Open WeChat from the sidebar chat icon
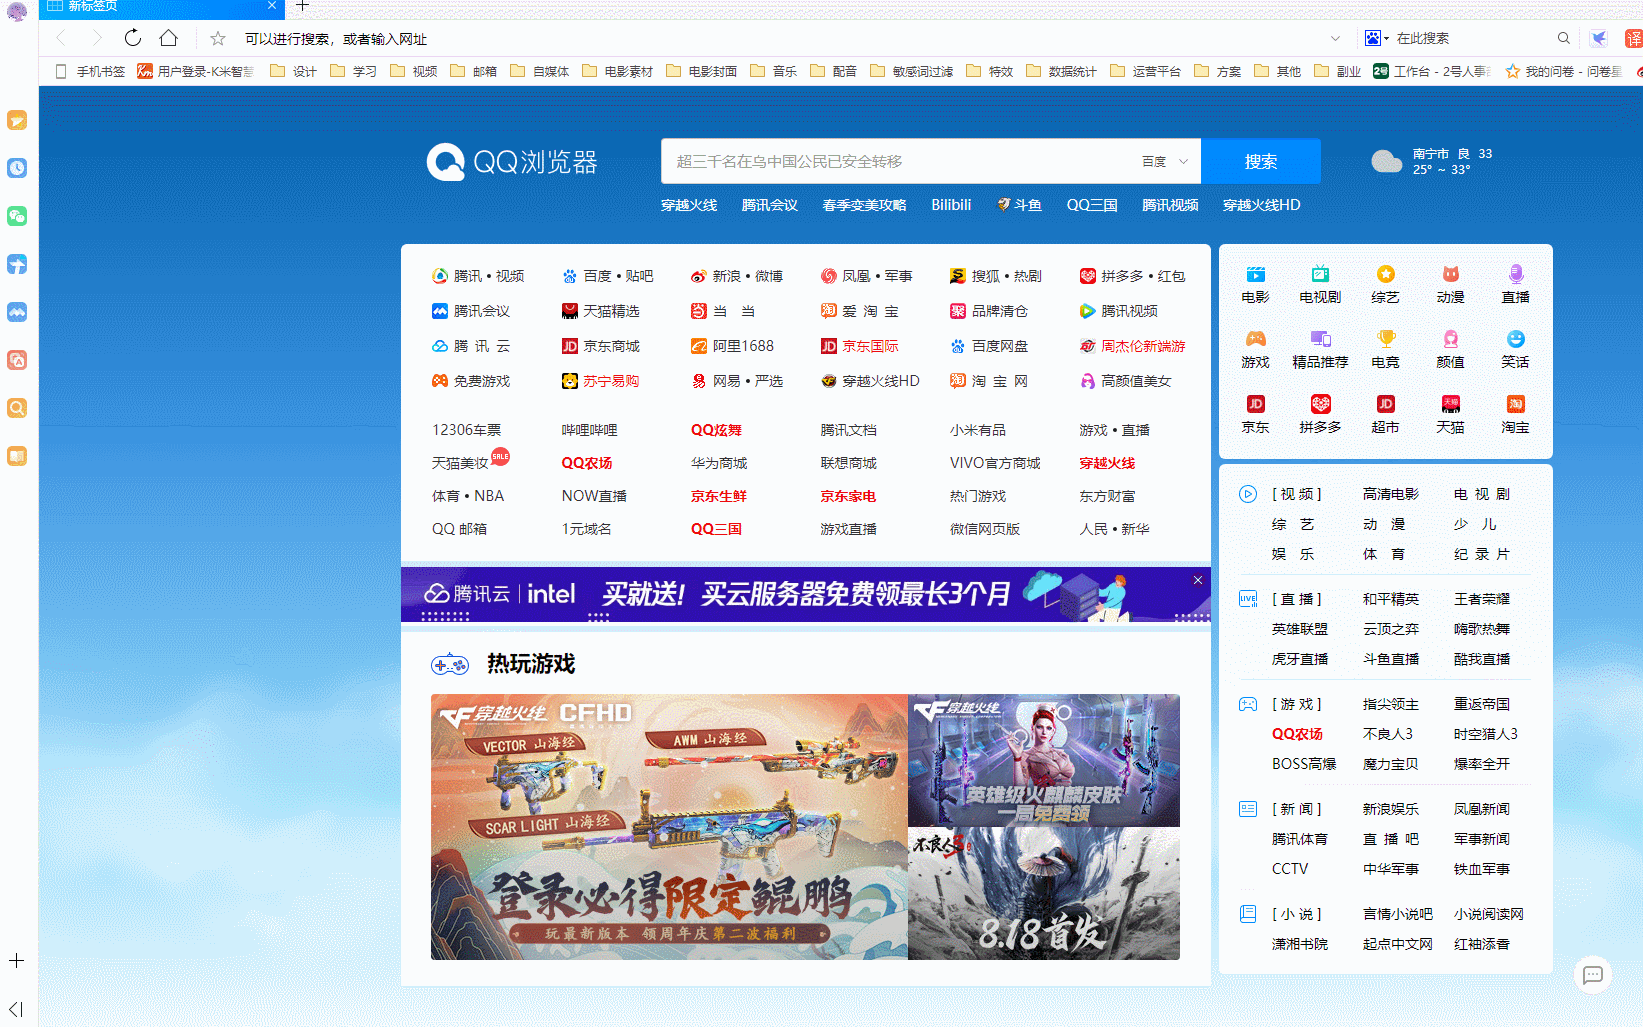This screenshot has height=1027, width=1643. [16, 216]
